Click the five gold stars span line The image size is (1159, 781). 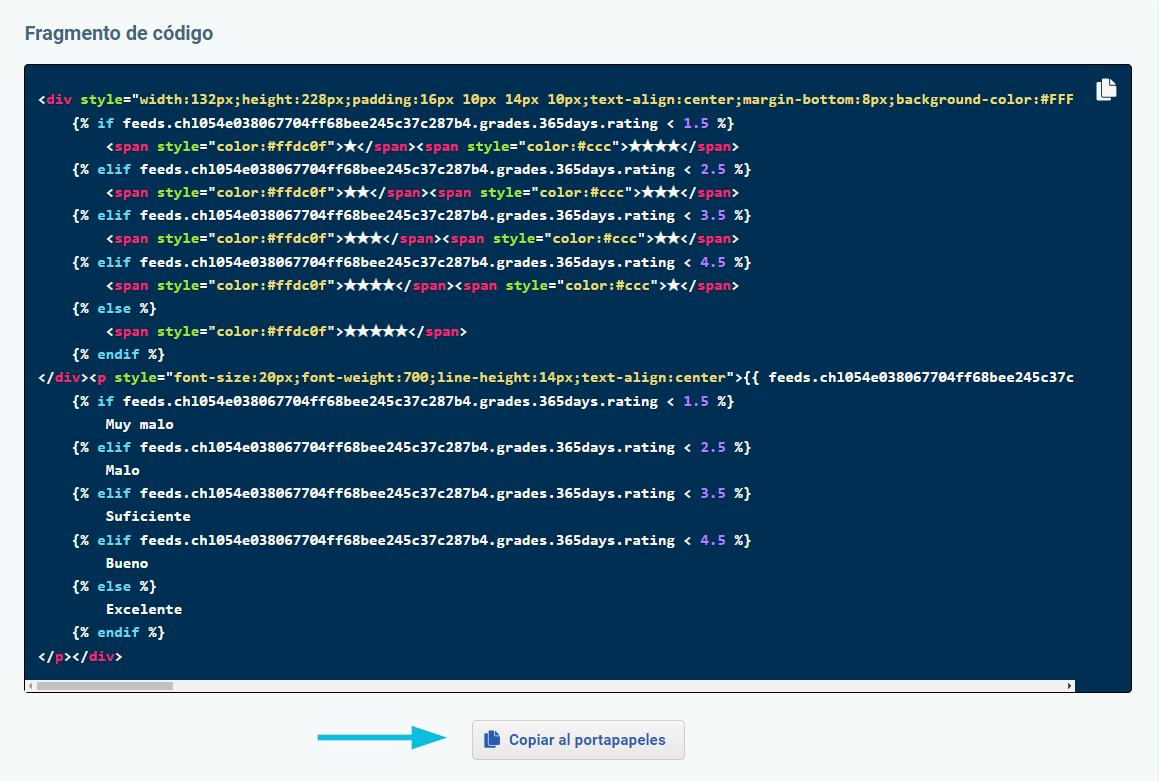click(286, 331)
